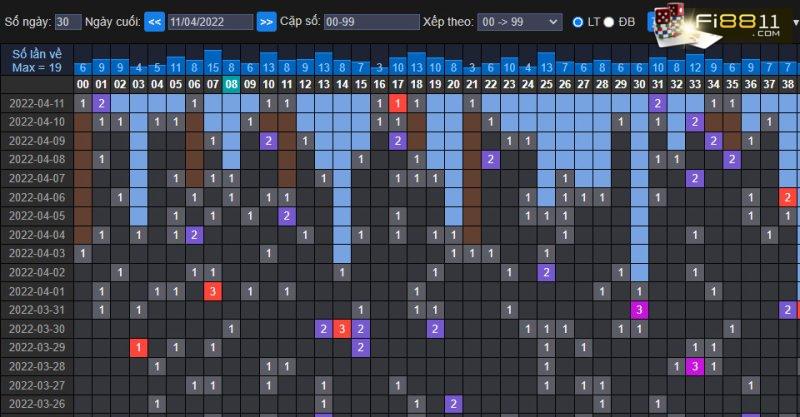Click purple 2 in 2022-04-11 column 31
Image resolution: width=800 pixels, height=417 pixels.
pos(658,103)
